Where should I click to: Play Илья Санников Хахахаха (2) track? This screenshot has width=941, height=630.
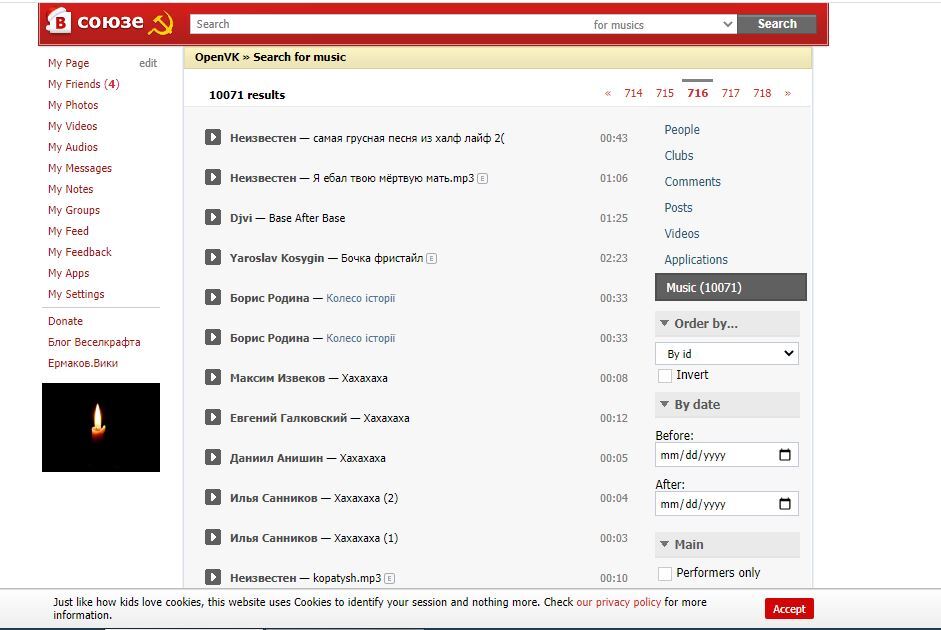[x=212, y=497]
